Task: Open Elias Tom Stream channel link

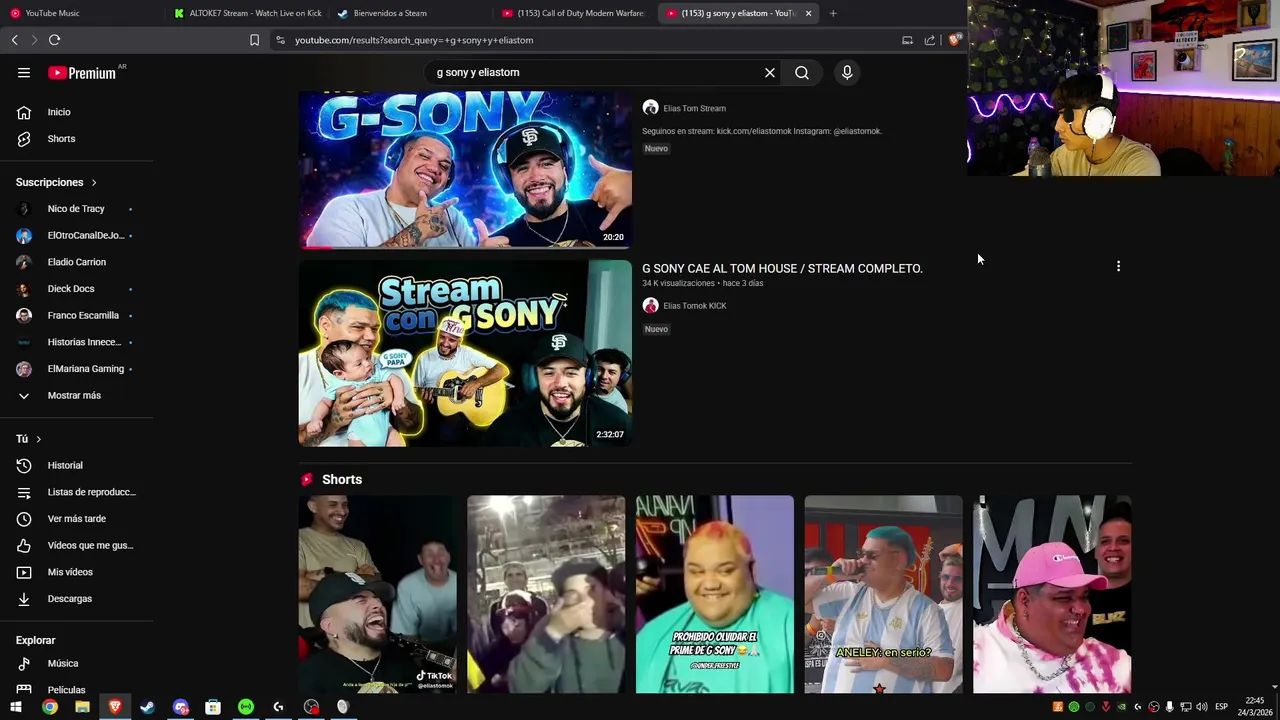Action: 694,108
